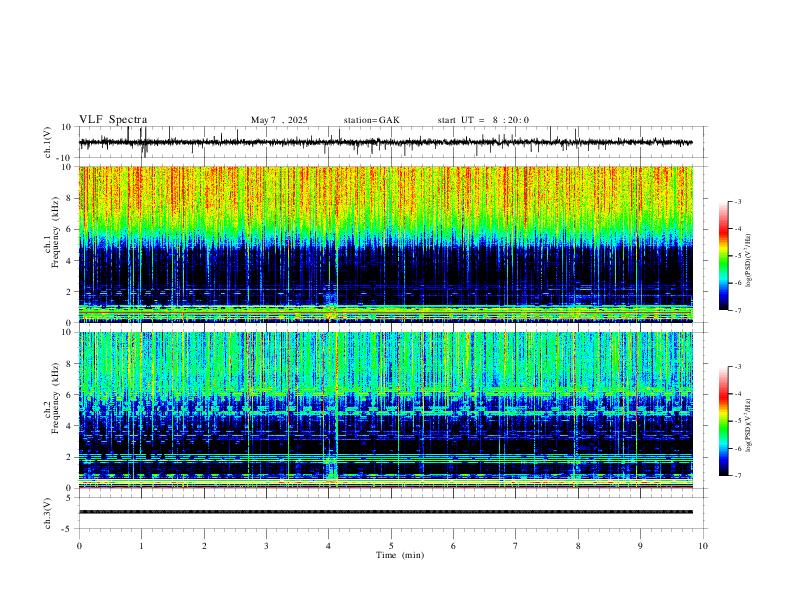Click the ch.1 colorbar PSD unit label
Image resolution: width=792 pixels, height=612 pixels.
click(748, 261)
